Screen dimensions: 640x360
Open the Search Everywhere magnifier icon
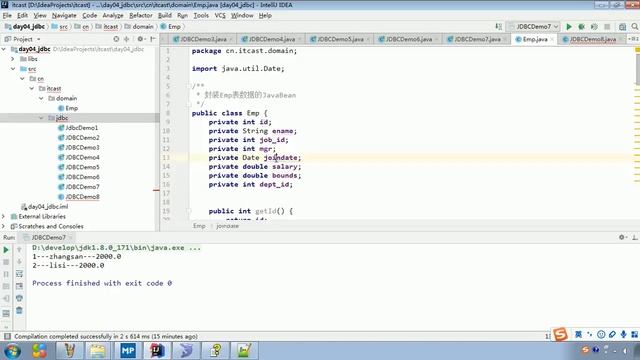click(635, 27)
